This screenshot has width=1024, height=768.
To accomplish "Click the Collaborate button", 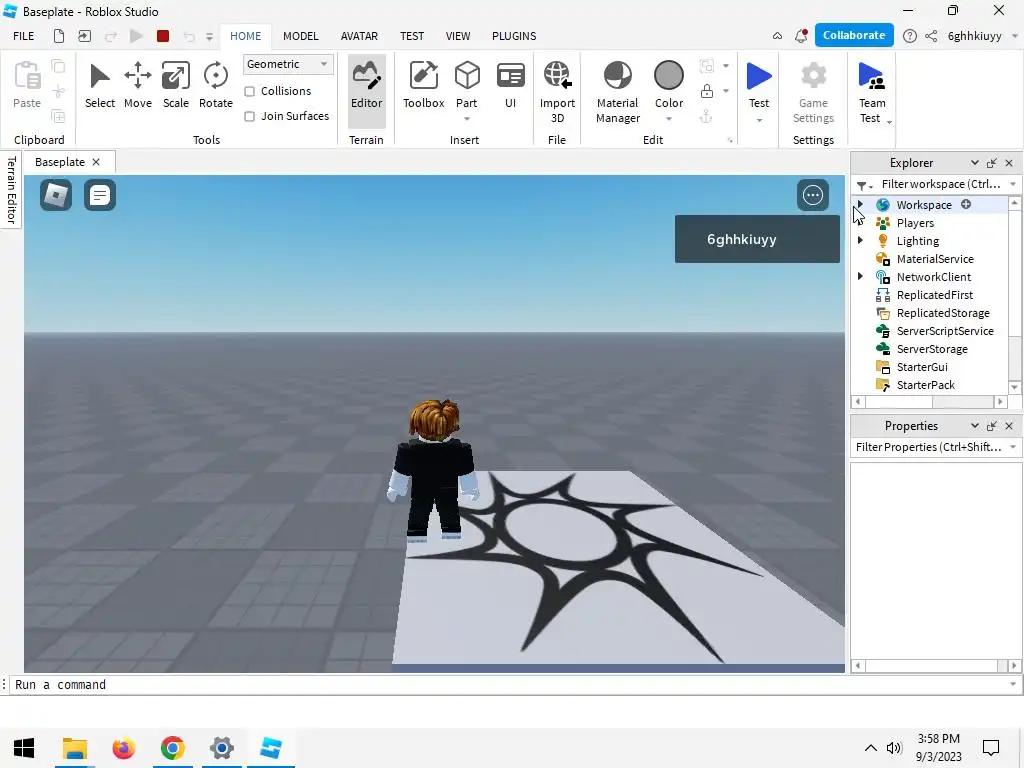I will 854,35.
